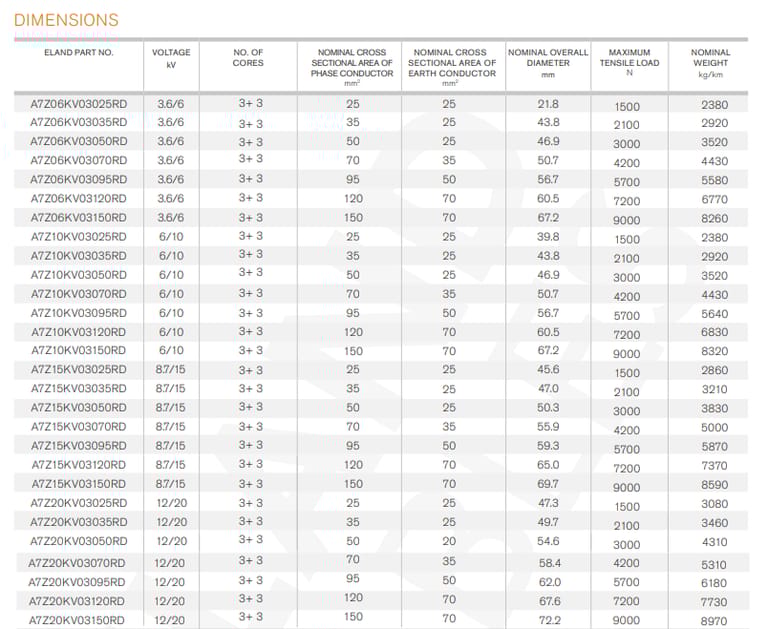768x629 pixels.
Task: Select part number A7Z10KV03025RD
Action: tap(79, 237)
